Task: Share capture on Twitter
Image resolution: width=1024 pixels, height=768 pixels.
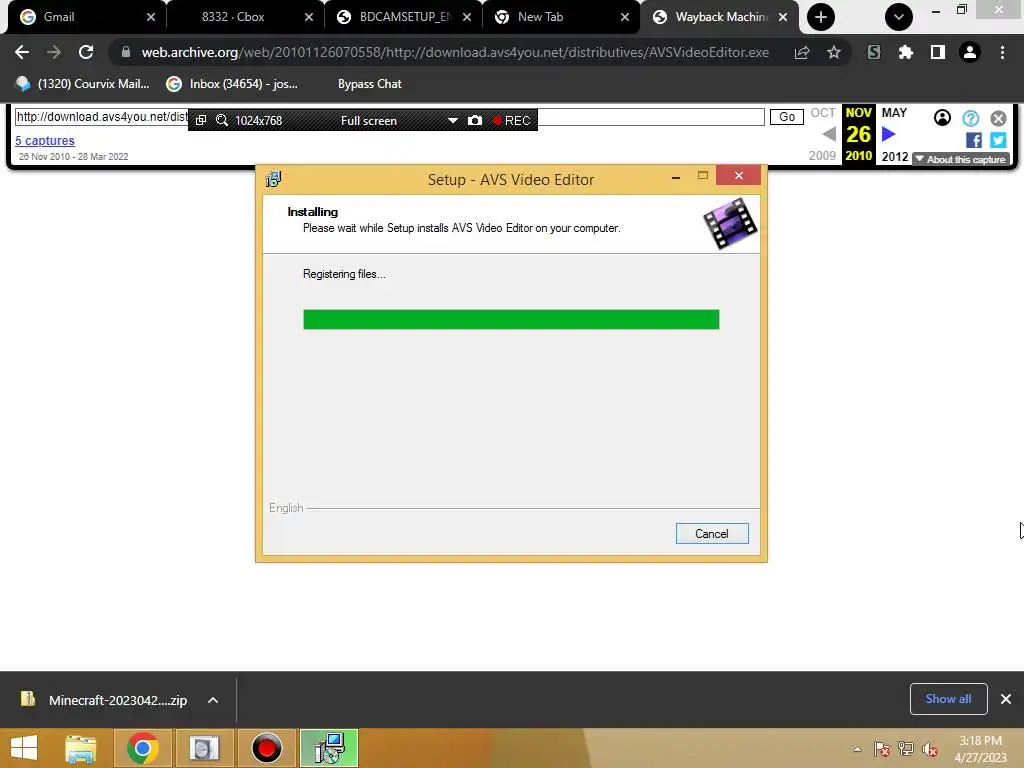Action: tap(998, 140)
